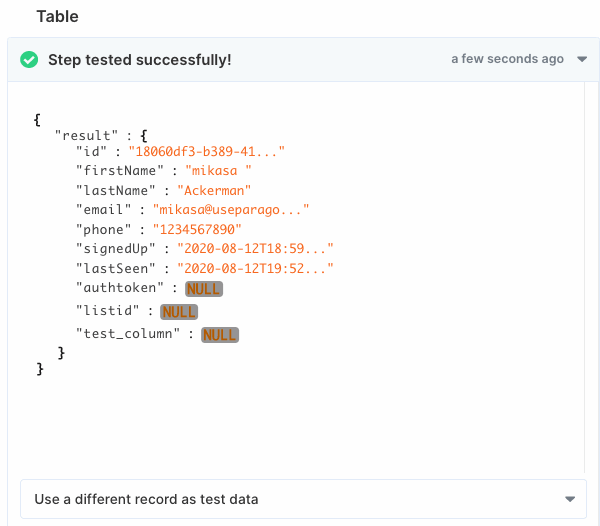Select the phone value 1234567890
The image size is (600, 526).
(x=197, y=230)
